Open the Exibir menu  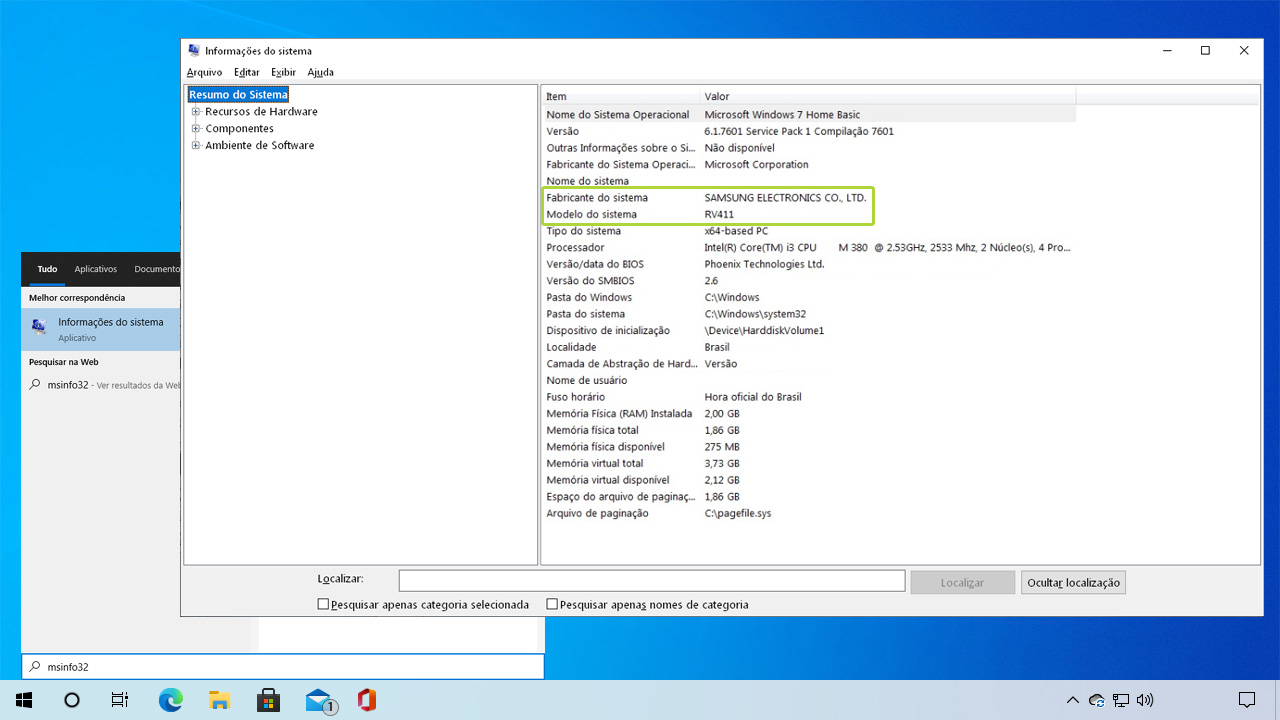284,72
